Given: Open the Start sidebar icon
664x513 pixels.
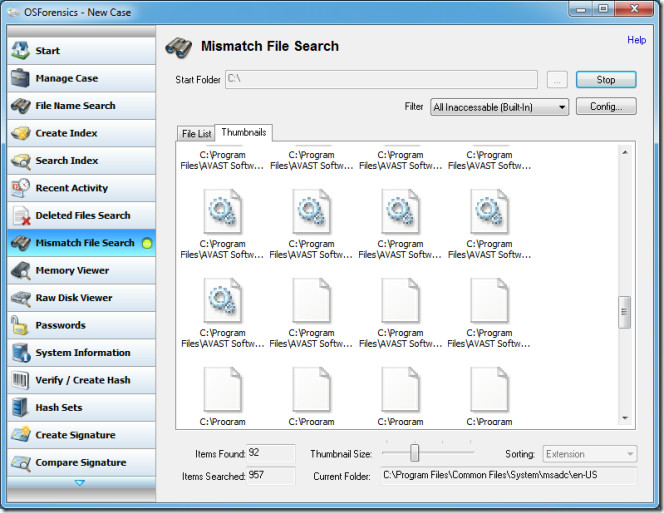Looking at the screenshot, I should point(20,50).
